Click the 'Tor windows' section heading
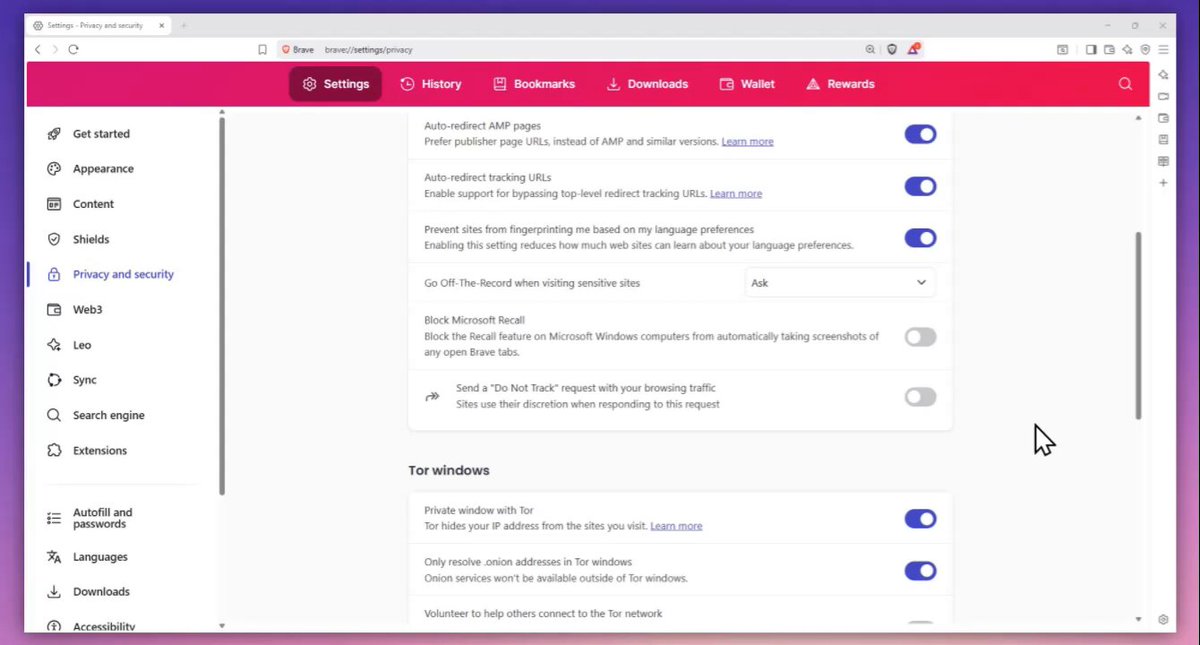The image size is (1200, 645). click(x=449, y=470)
